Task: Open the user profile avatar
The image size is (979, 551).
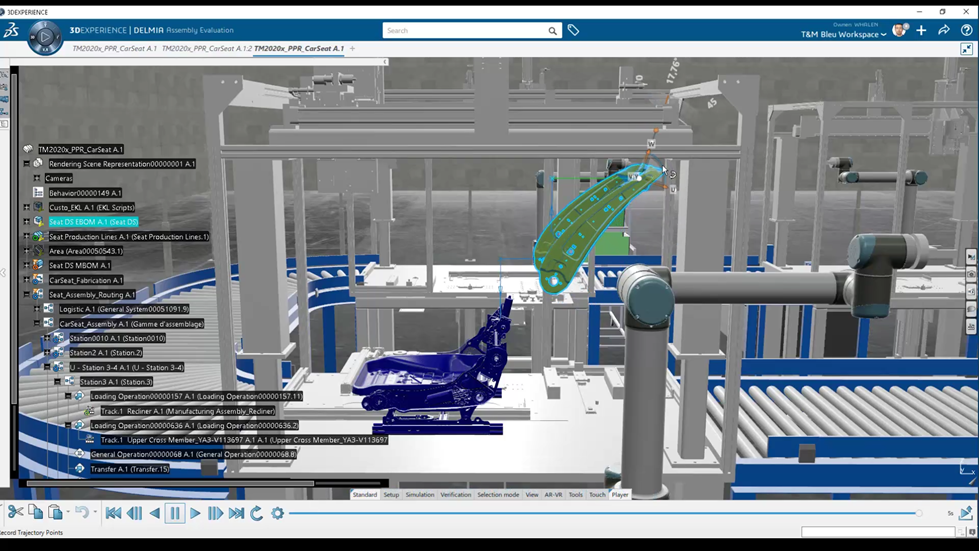Action: 900,30
